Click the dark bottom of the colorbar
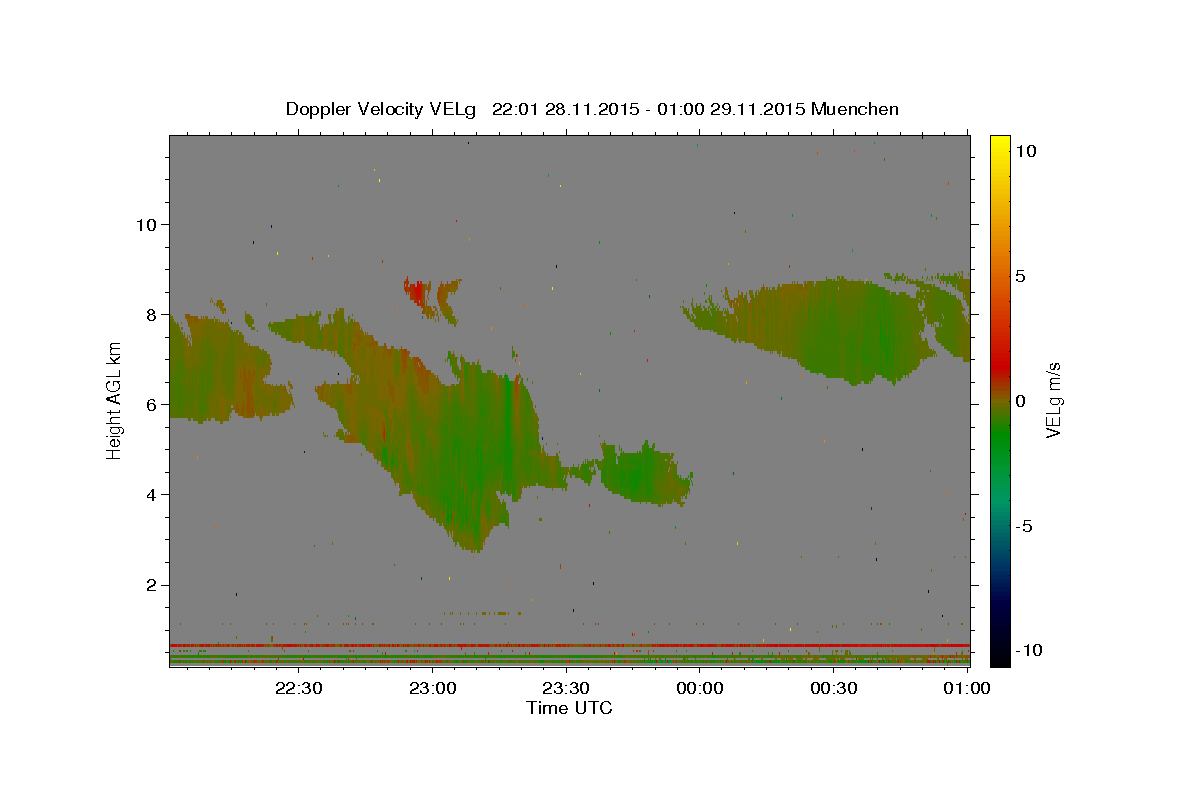Viewport: 1200px width, 800px height. pos(1000,650)
